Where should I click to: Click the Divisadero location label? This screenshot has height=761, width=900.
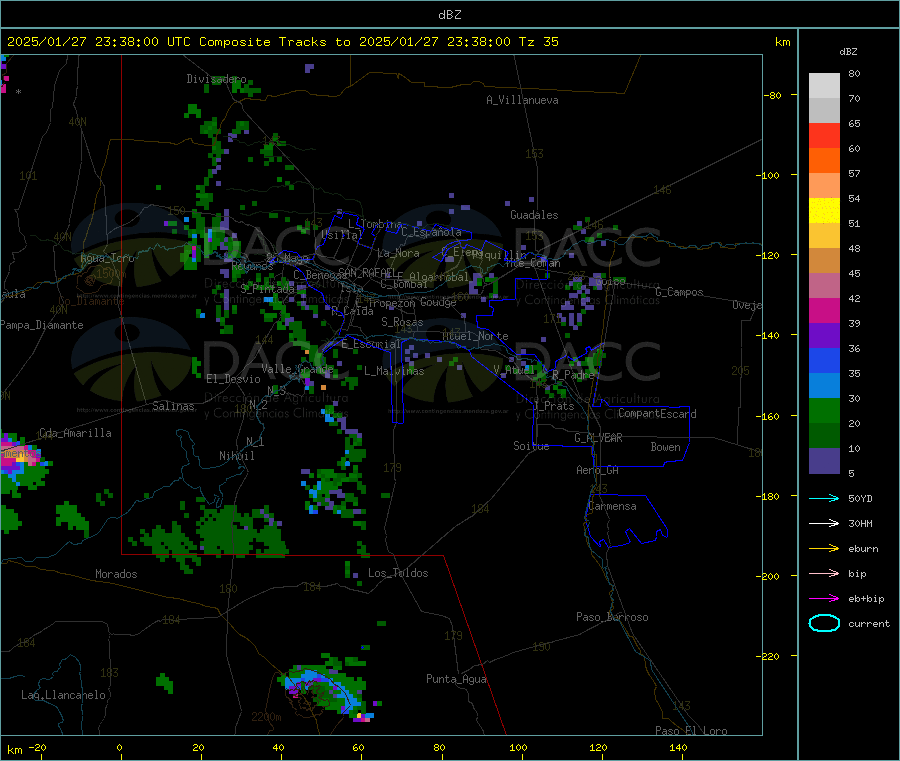coord(216,79)
